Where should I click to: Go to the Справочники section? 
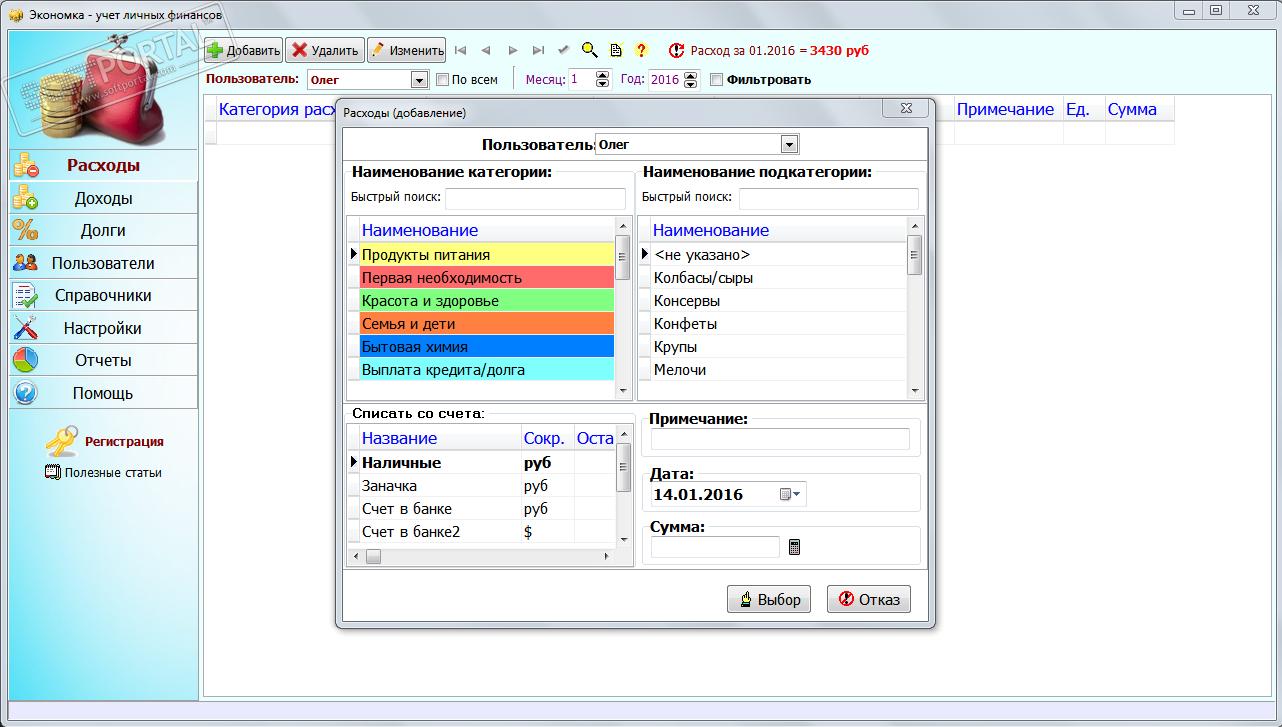click(x=104, y=295)
